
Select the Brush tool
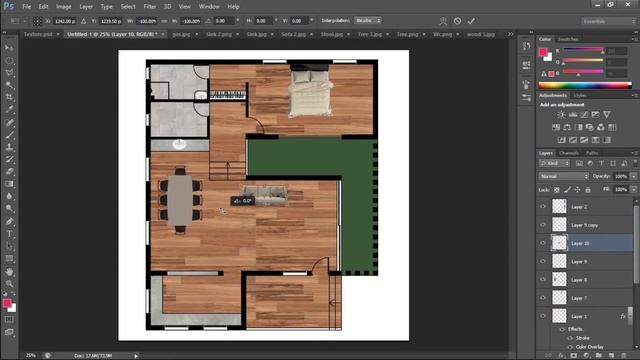click(x=9, y=135)
